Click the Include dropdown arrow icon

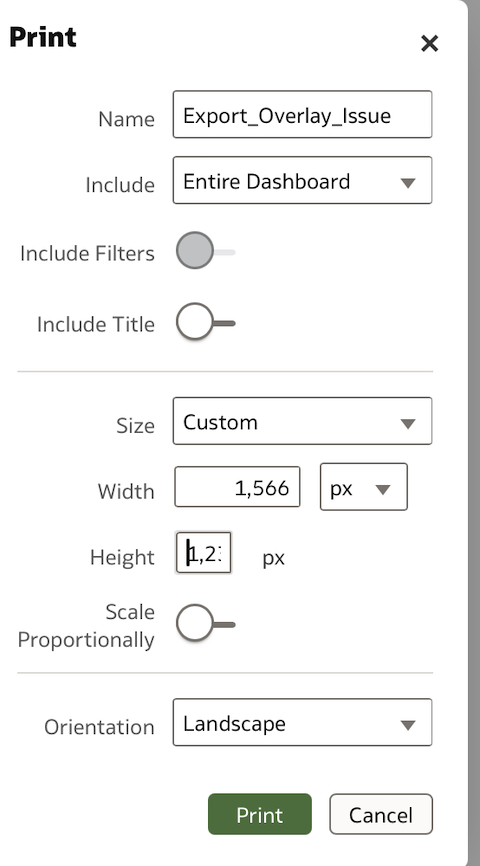point(408,182)
